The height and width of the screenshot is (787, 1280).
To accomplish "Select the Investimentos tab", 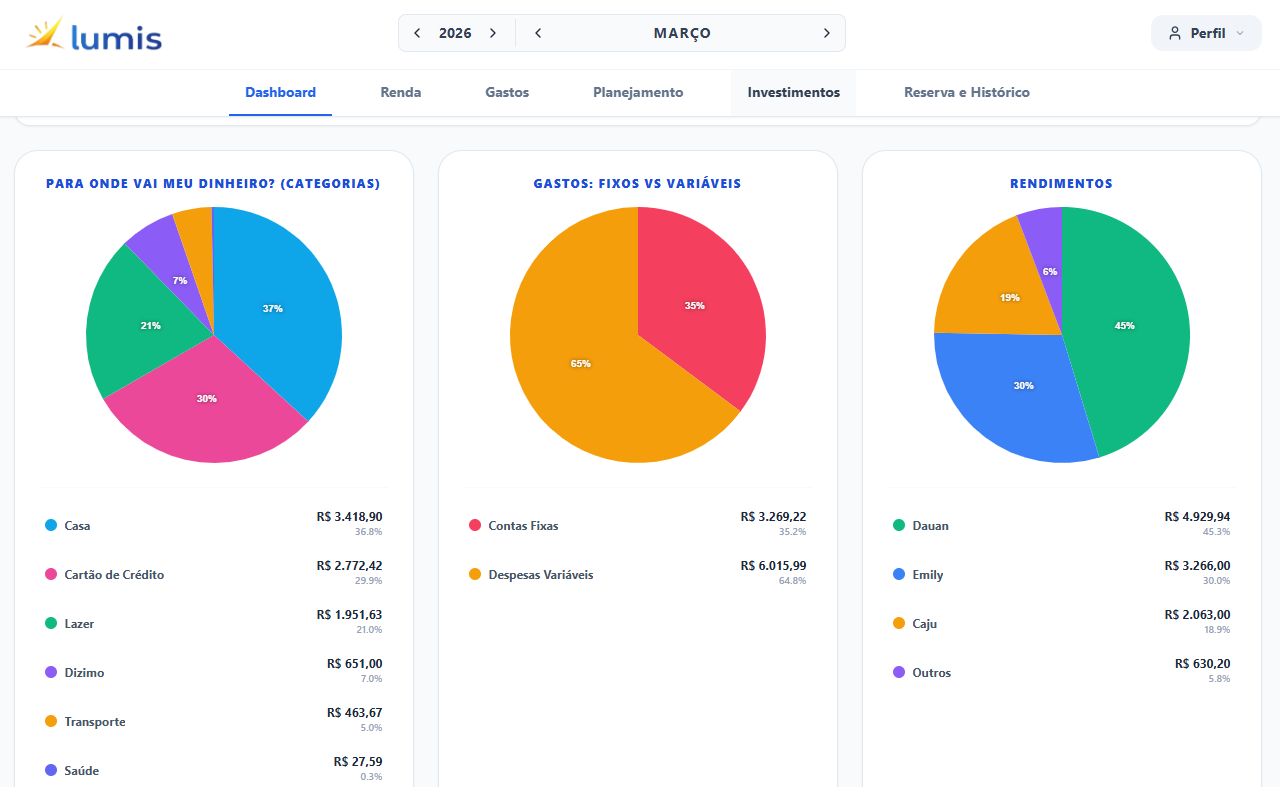I will click(x=793, y=92).
